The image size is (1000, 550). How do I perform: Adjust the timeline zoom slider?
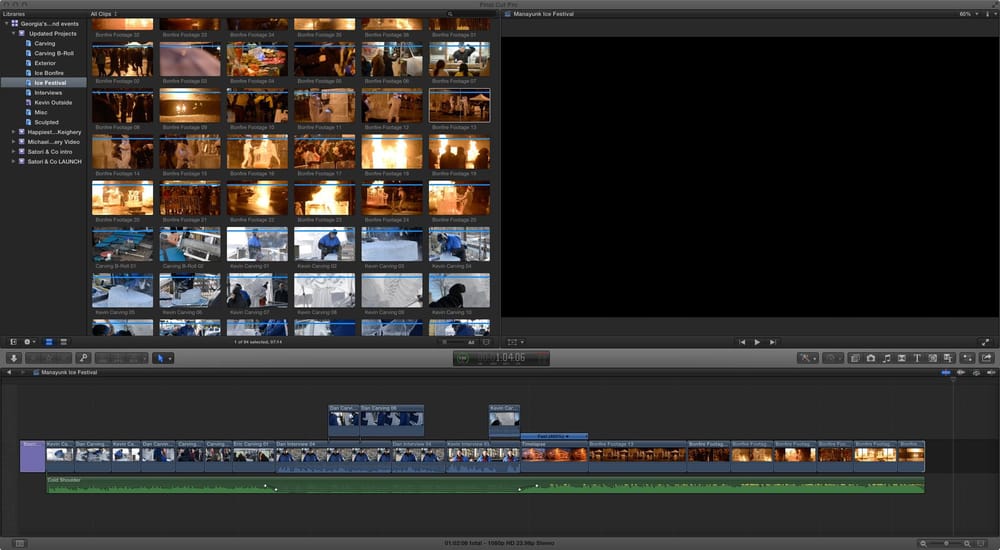946,543
